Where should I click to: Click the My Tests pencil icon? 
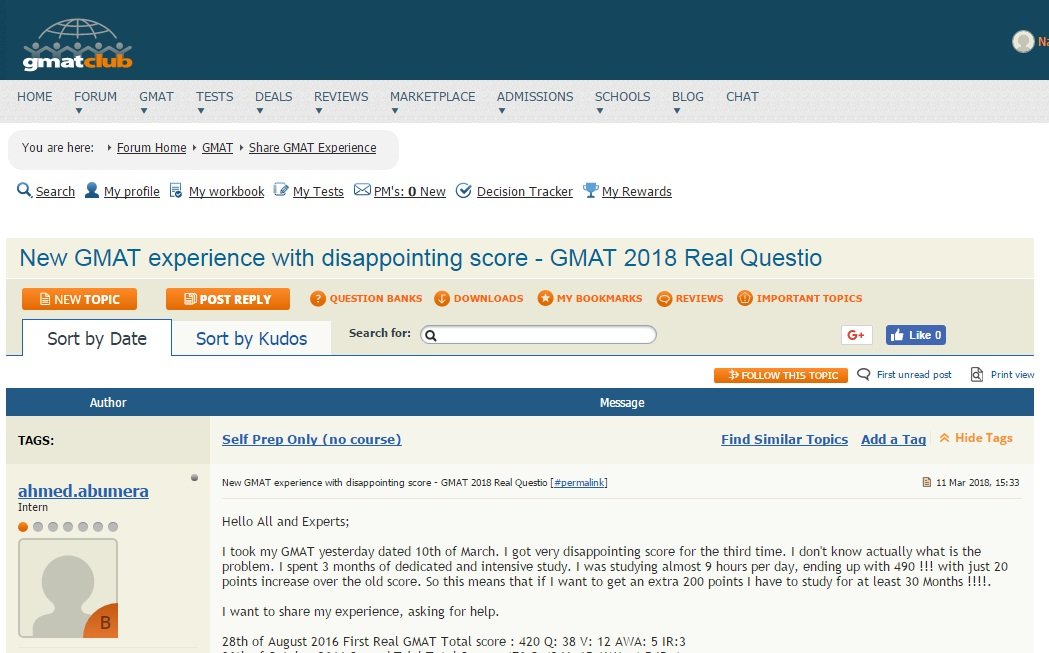(x=281, y=190)
